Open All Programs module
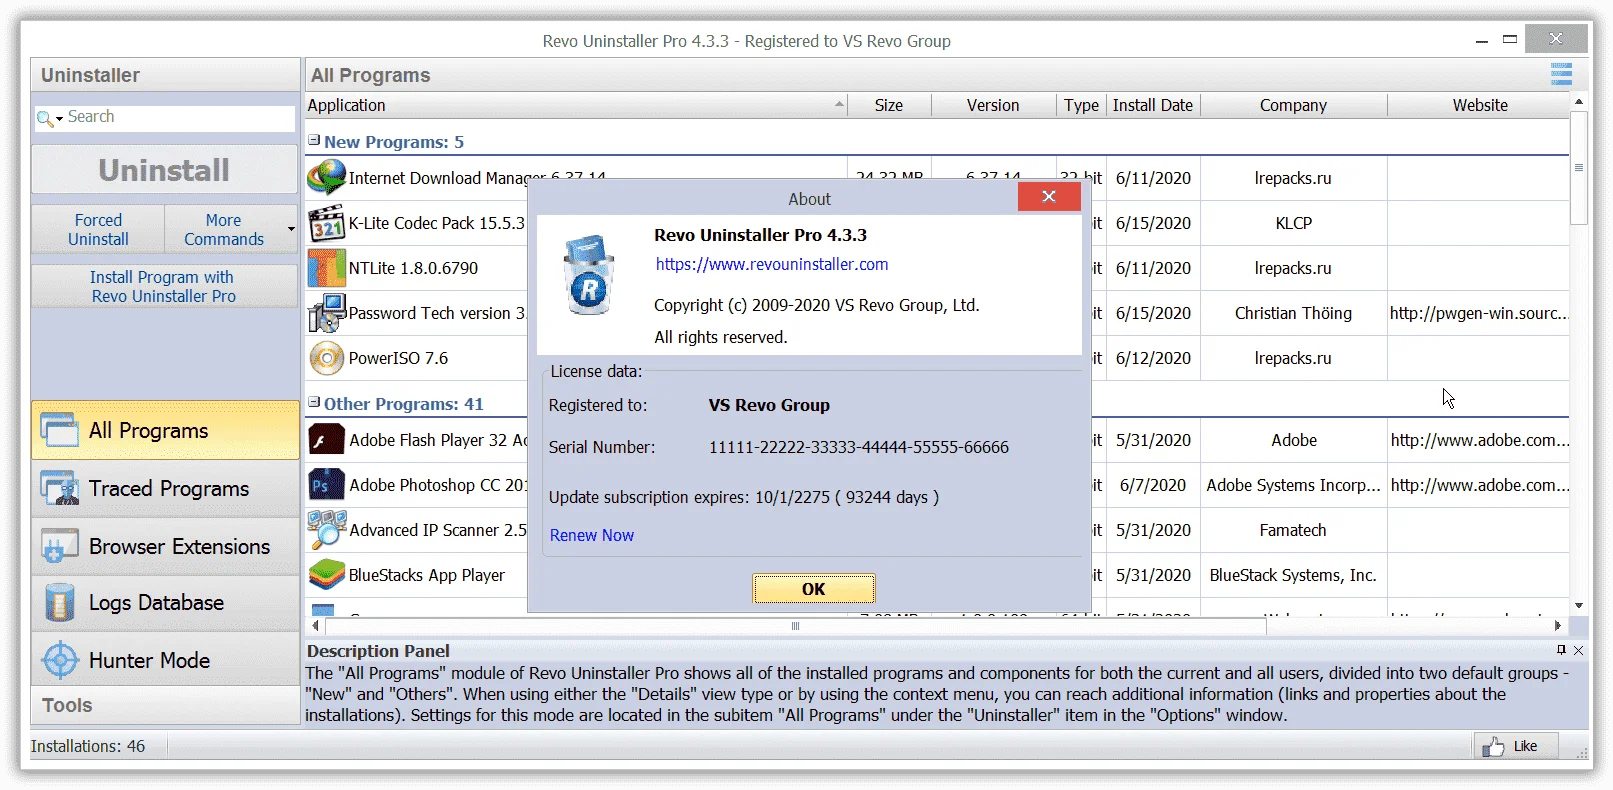The height and width of the screenshot is (790, 1613). (165, 430)
